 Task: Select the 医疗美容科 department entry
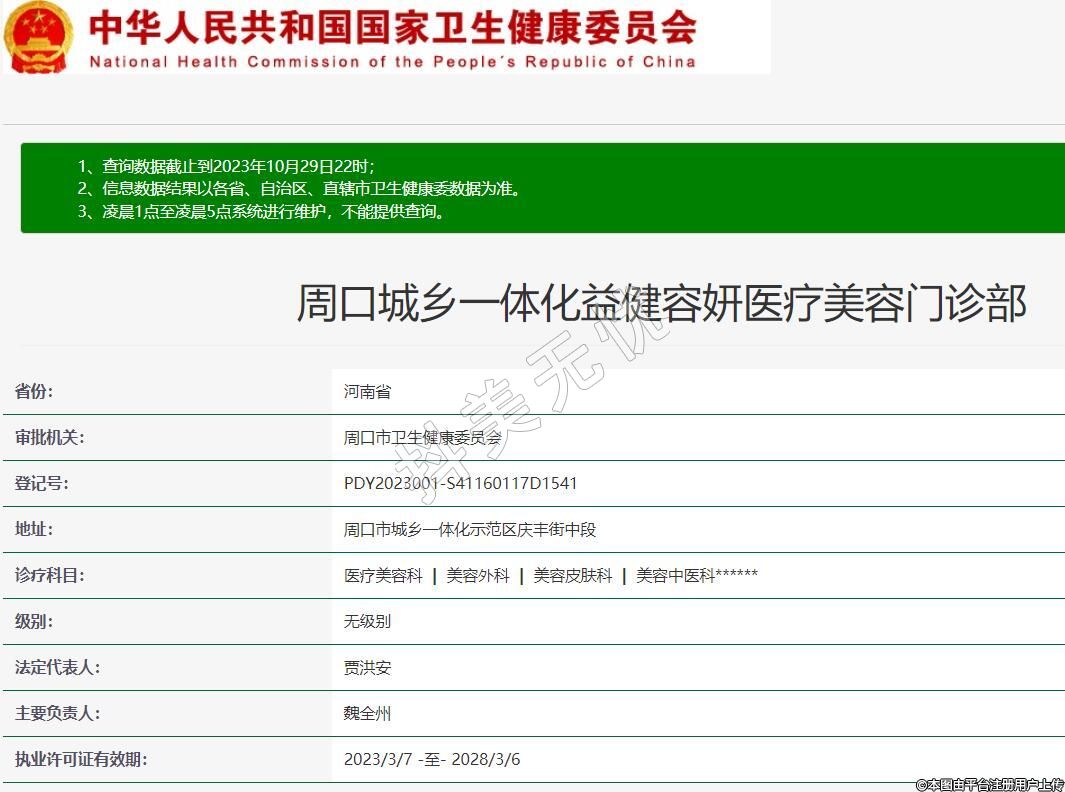(x=383, y=576)
